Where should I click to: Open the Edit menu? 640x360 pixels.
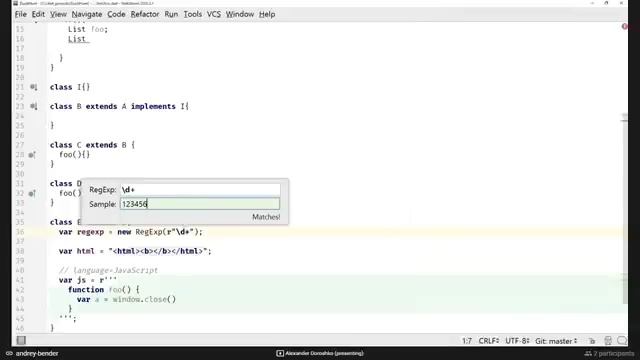tap(38, 14)
